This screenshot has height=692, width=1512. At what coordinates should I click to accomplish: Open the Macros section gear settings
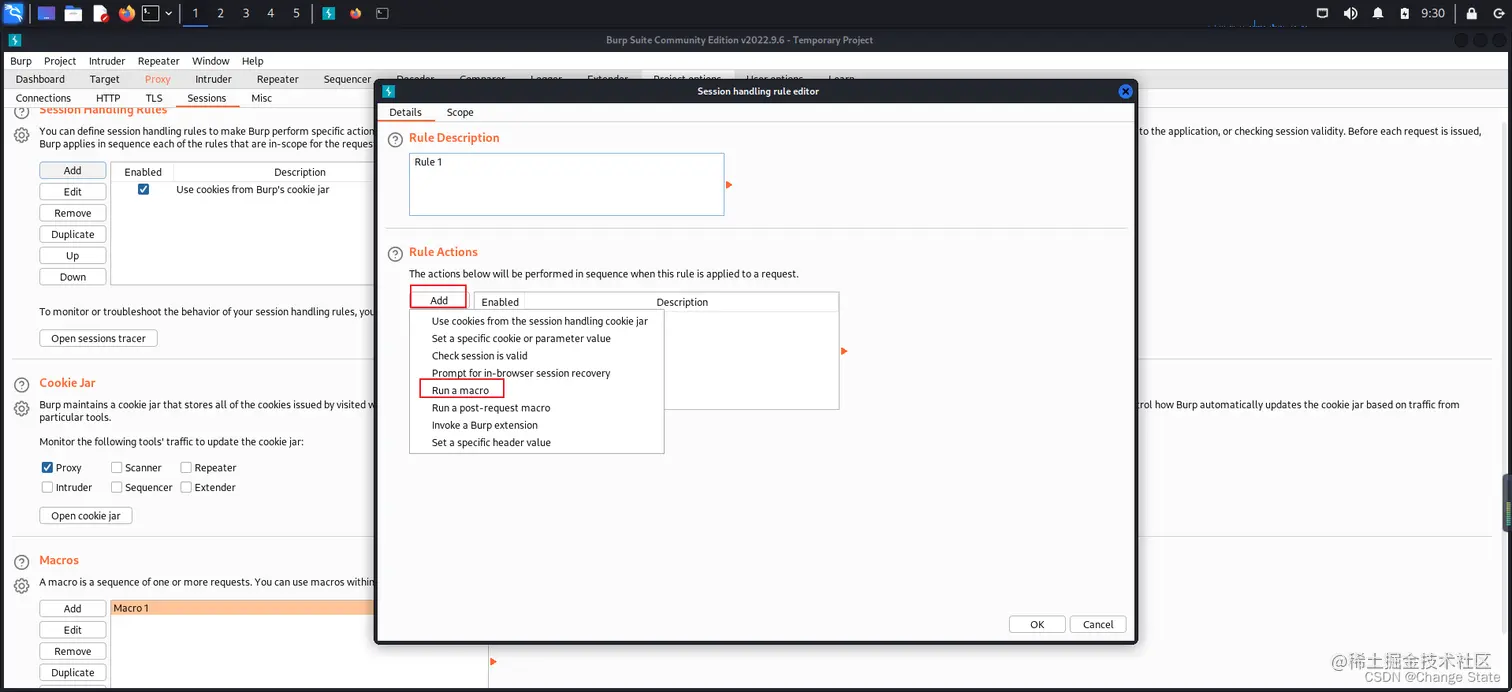coord(21,586)
